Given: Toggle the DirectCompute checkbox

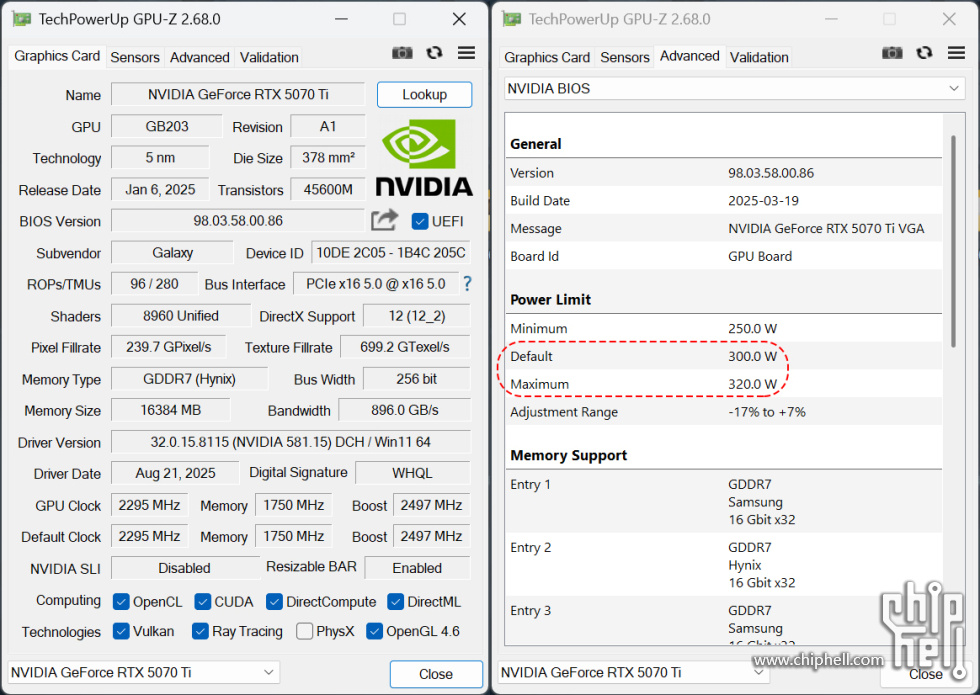Looking at the screenshot, I should (x=274, y=601).
